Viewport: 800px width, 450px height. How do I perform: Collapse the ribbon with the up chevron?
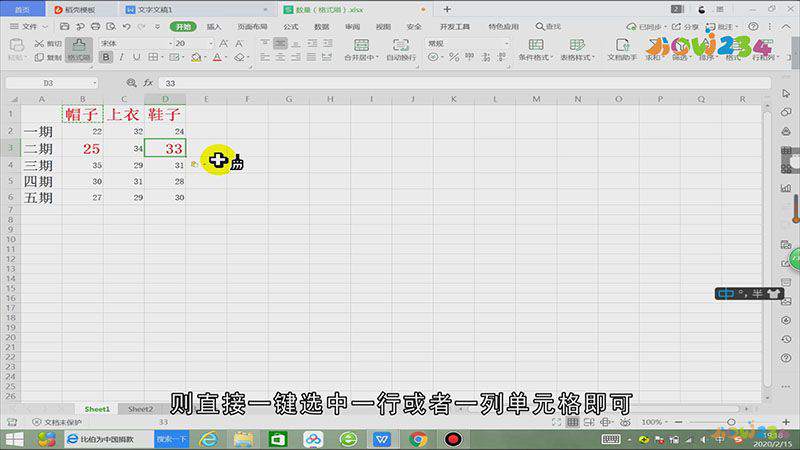[x=786, y=26]
